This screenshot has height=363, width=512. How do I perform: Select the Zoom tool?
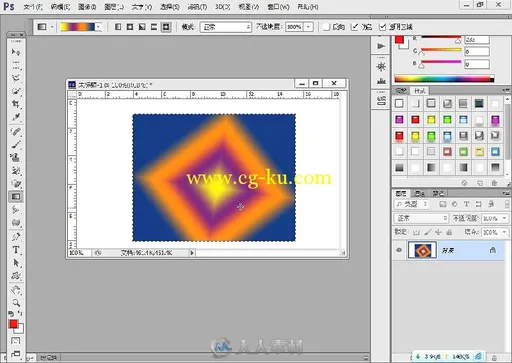tap(16, 303)
